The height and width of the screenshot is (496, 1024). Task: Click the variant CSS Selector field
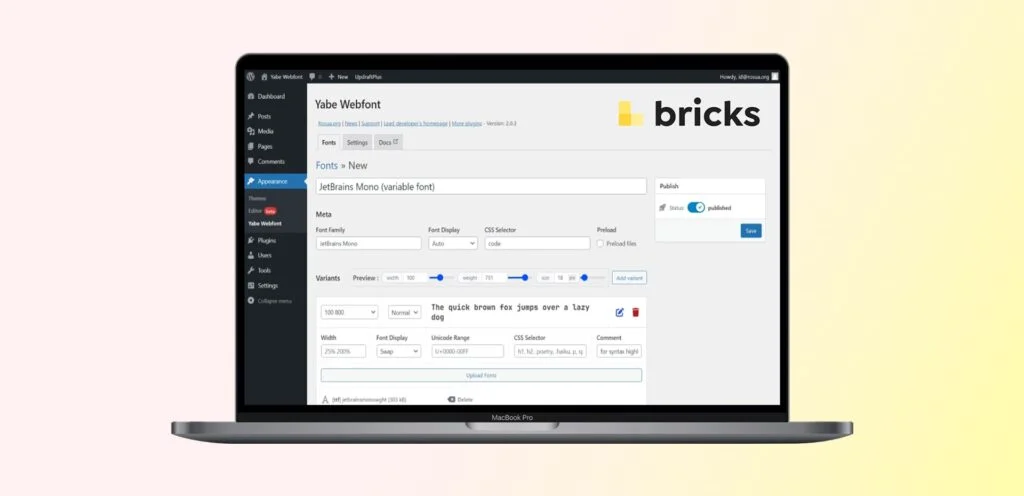coord(551,351)
